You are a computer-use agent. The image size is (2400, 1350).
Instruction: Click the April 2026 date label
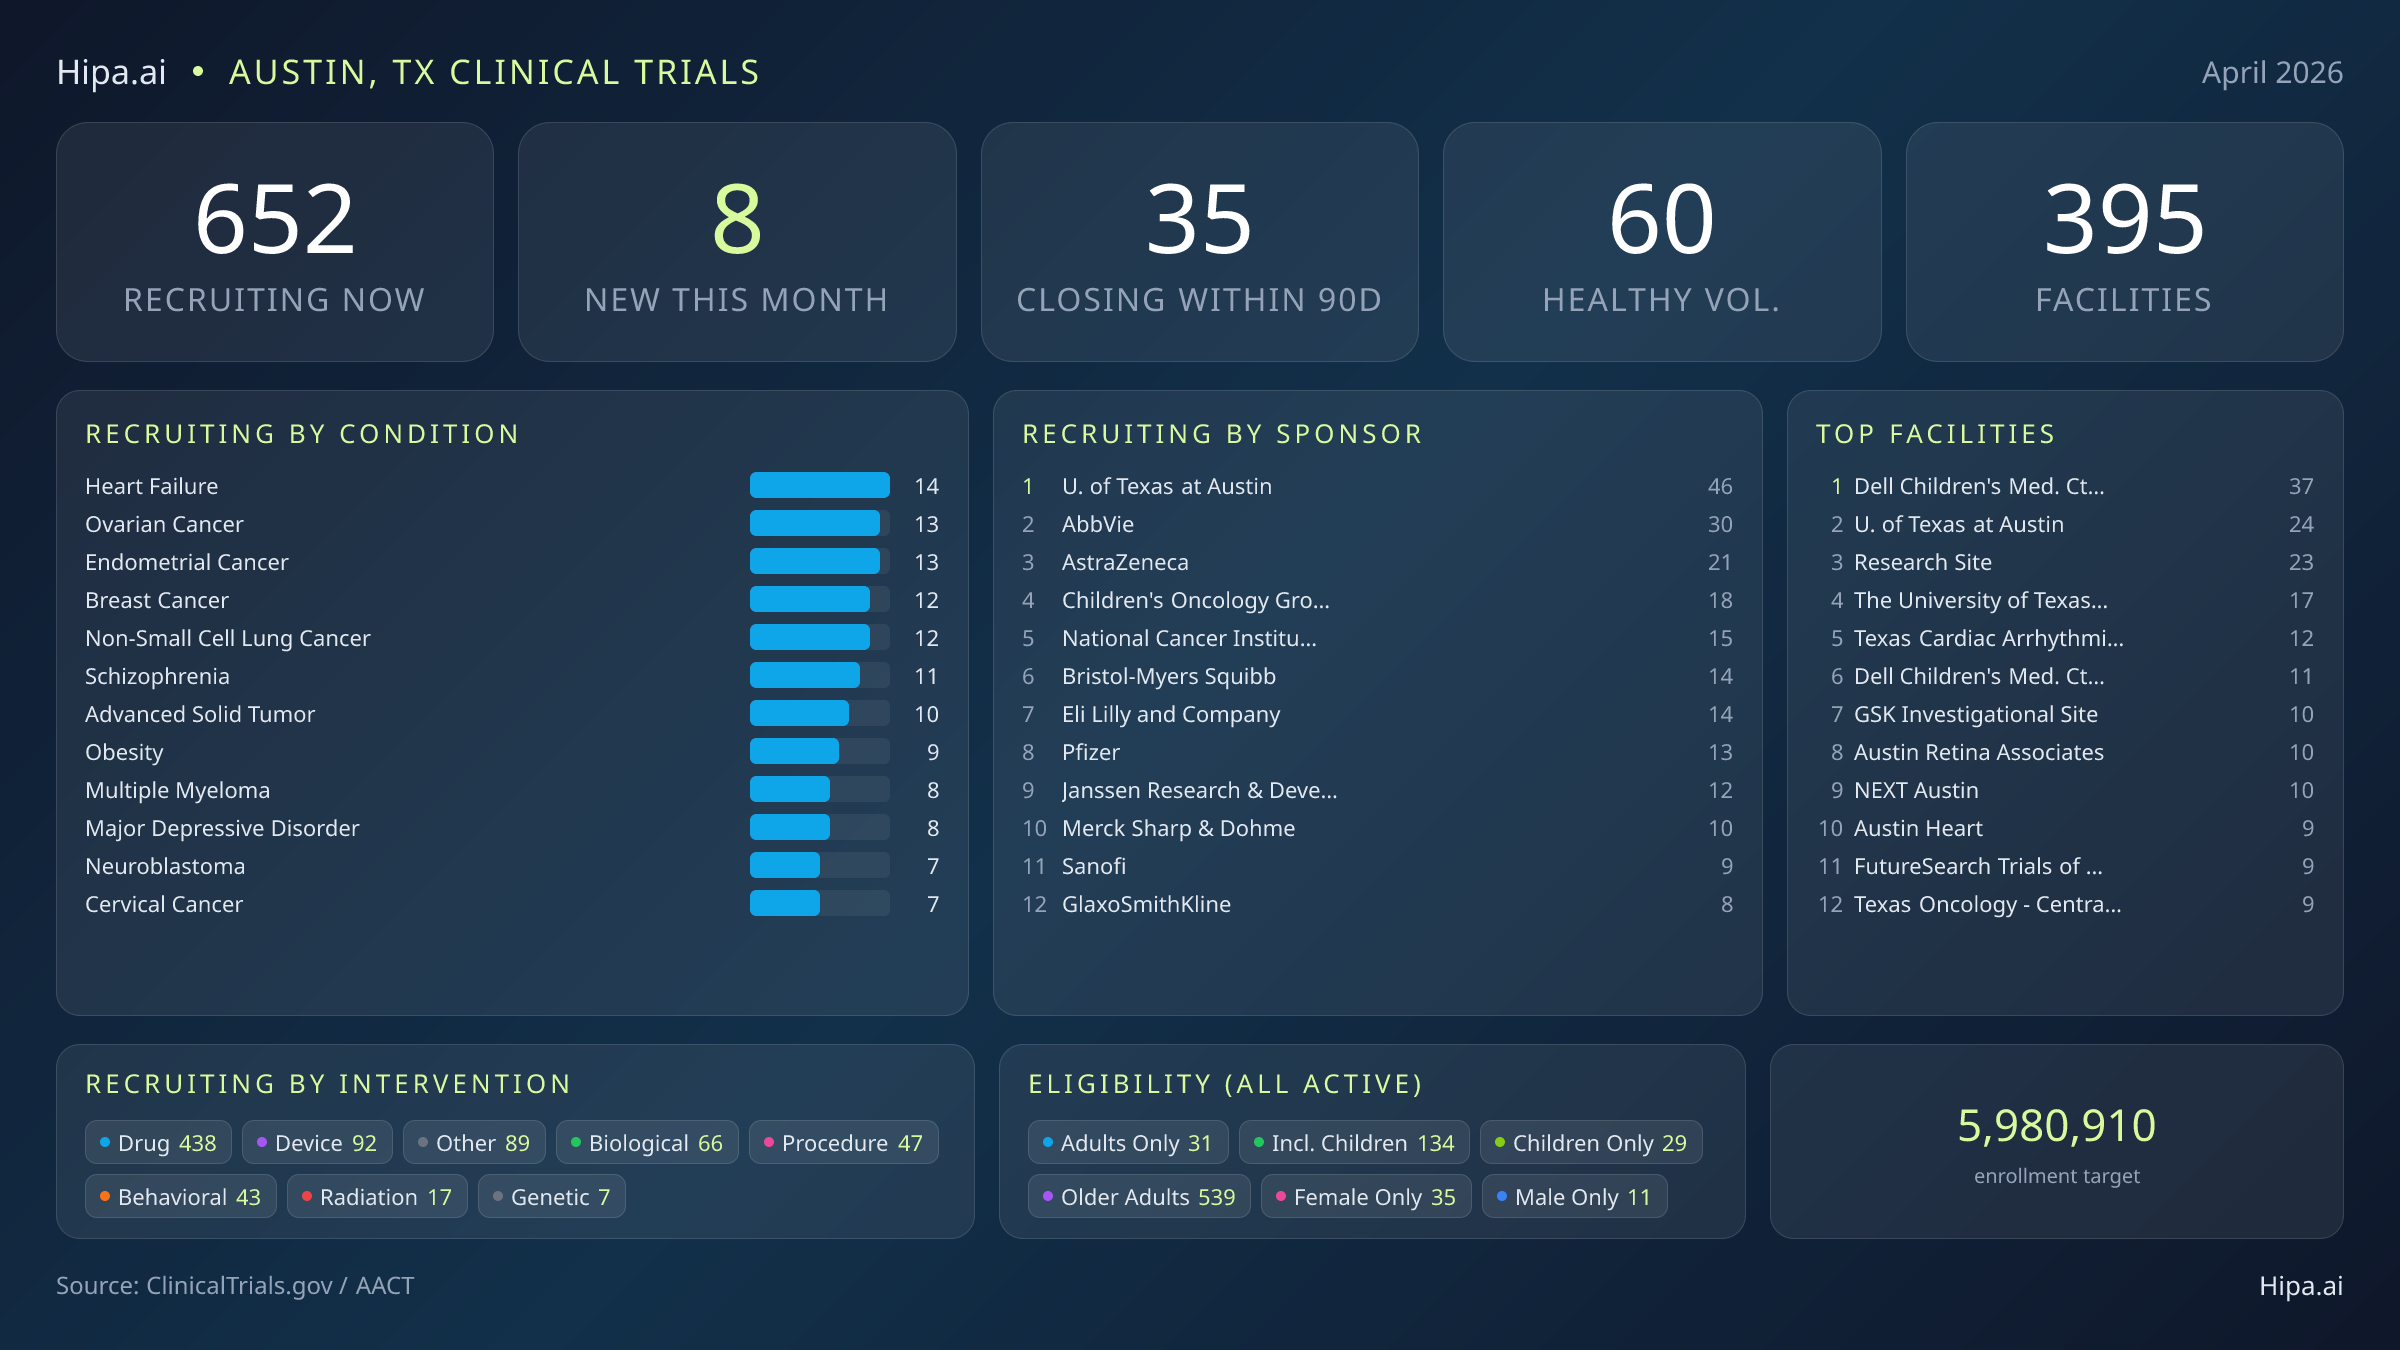(2272, 72)
